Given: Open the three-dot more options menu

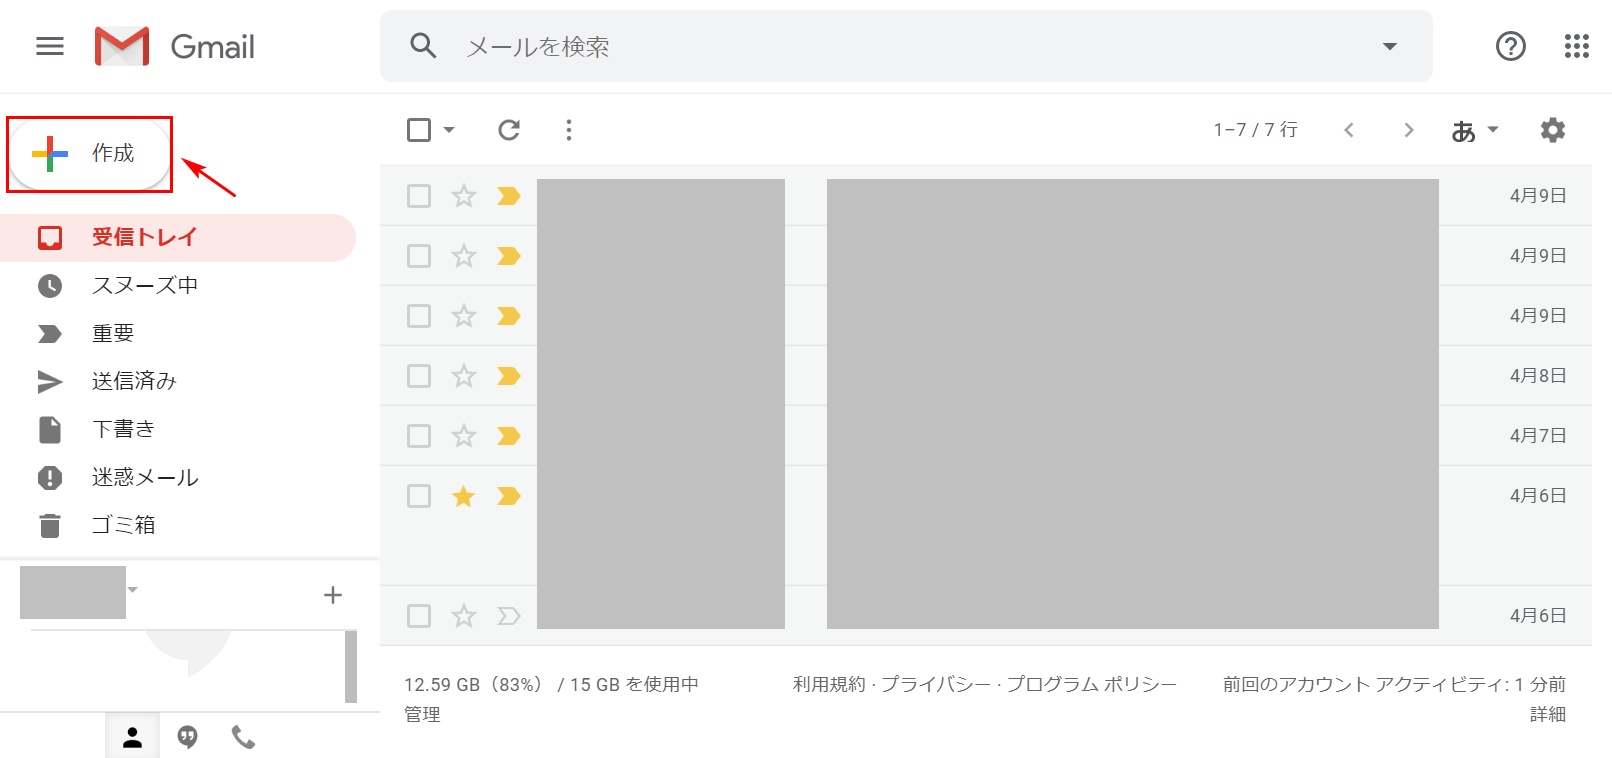Looking at the screenshot, I should pyautogui.click(x=568, y=130).
